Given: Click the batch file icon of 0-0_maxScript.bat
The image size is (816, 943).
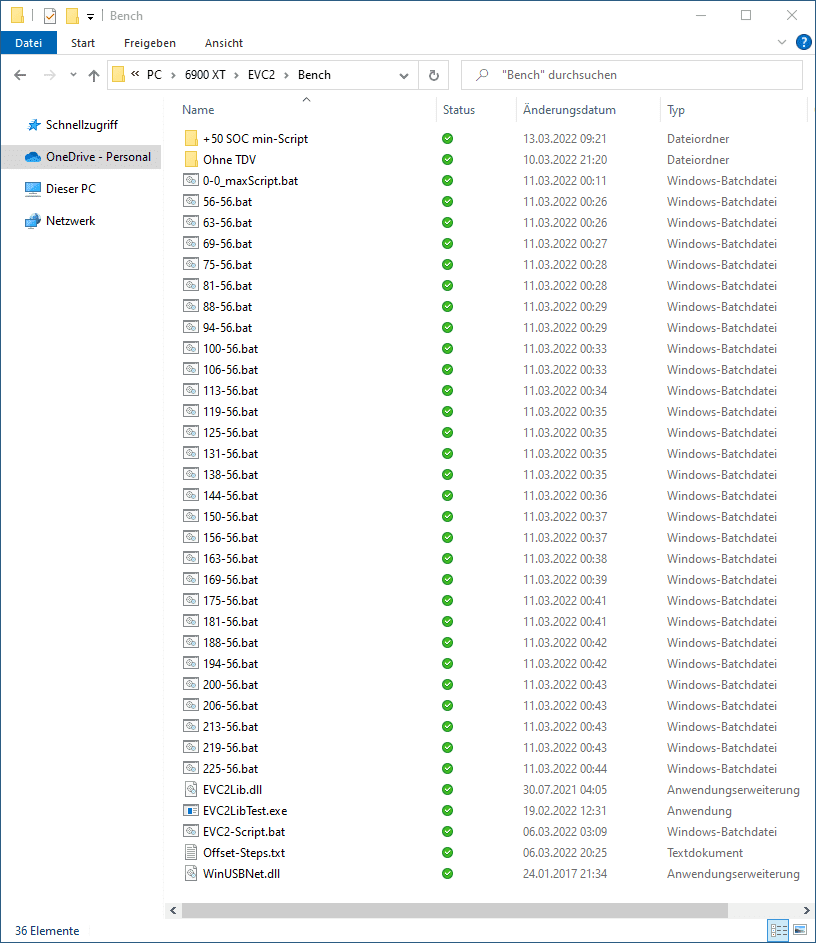Looking at the screenshot, I should point(191,180).
